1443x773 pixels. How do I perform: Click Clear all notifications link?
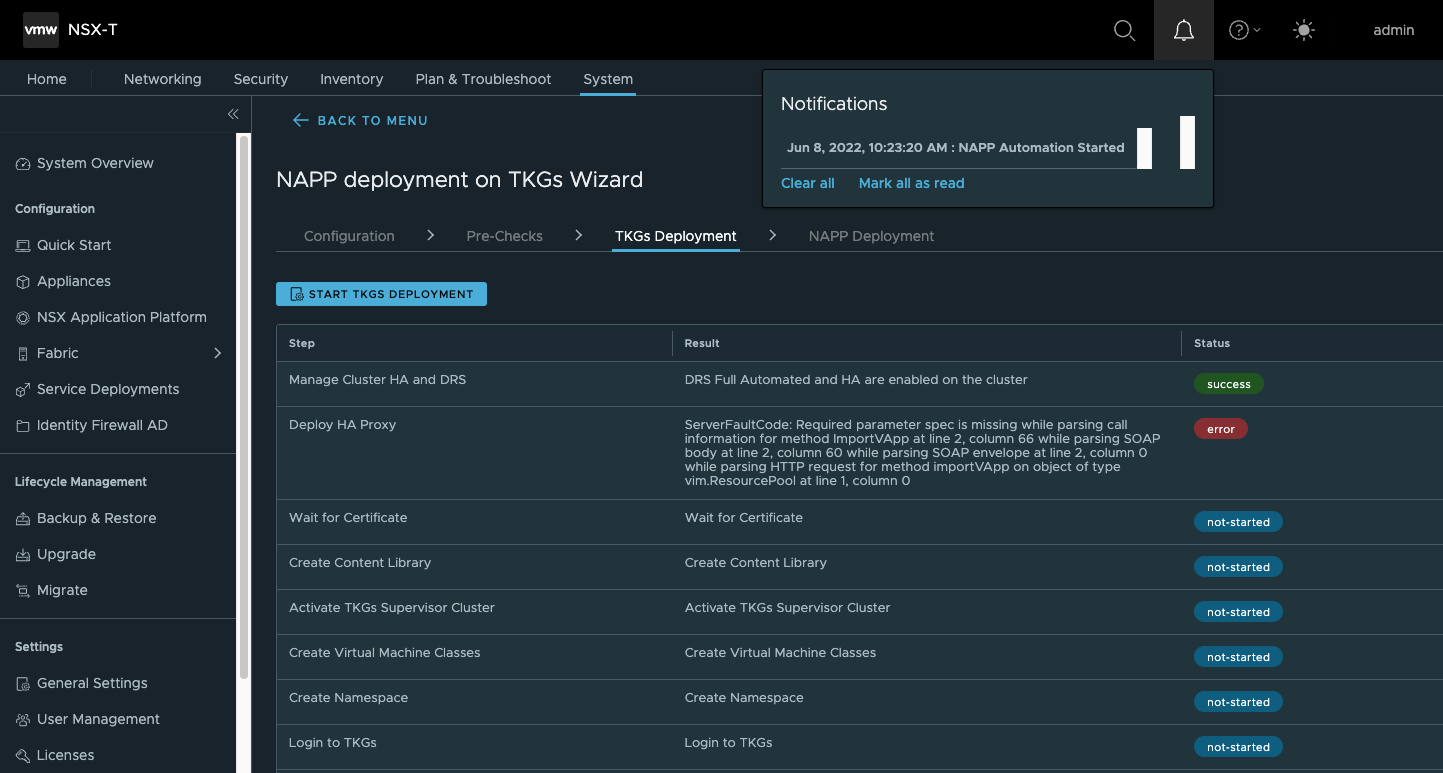tap(808, 183)
